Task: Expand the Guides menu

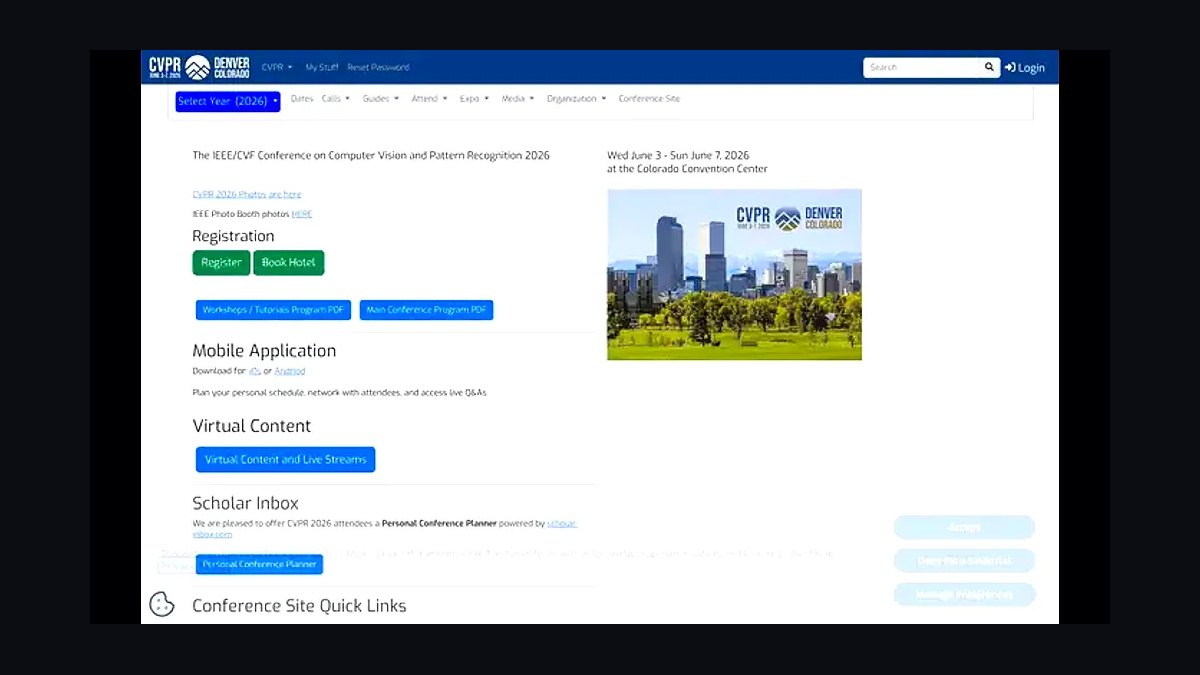Action: (x=381, y=99)
